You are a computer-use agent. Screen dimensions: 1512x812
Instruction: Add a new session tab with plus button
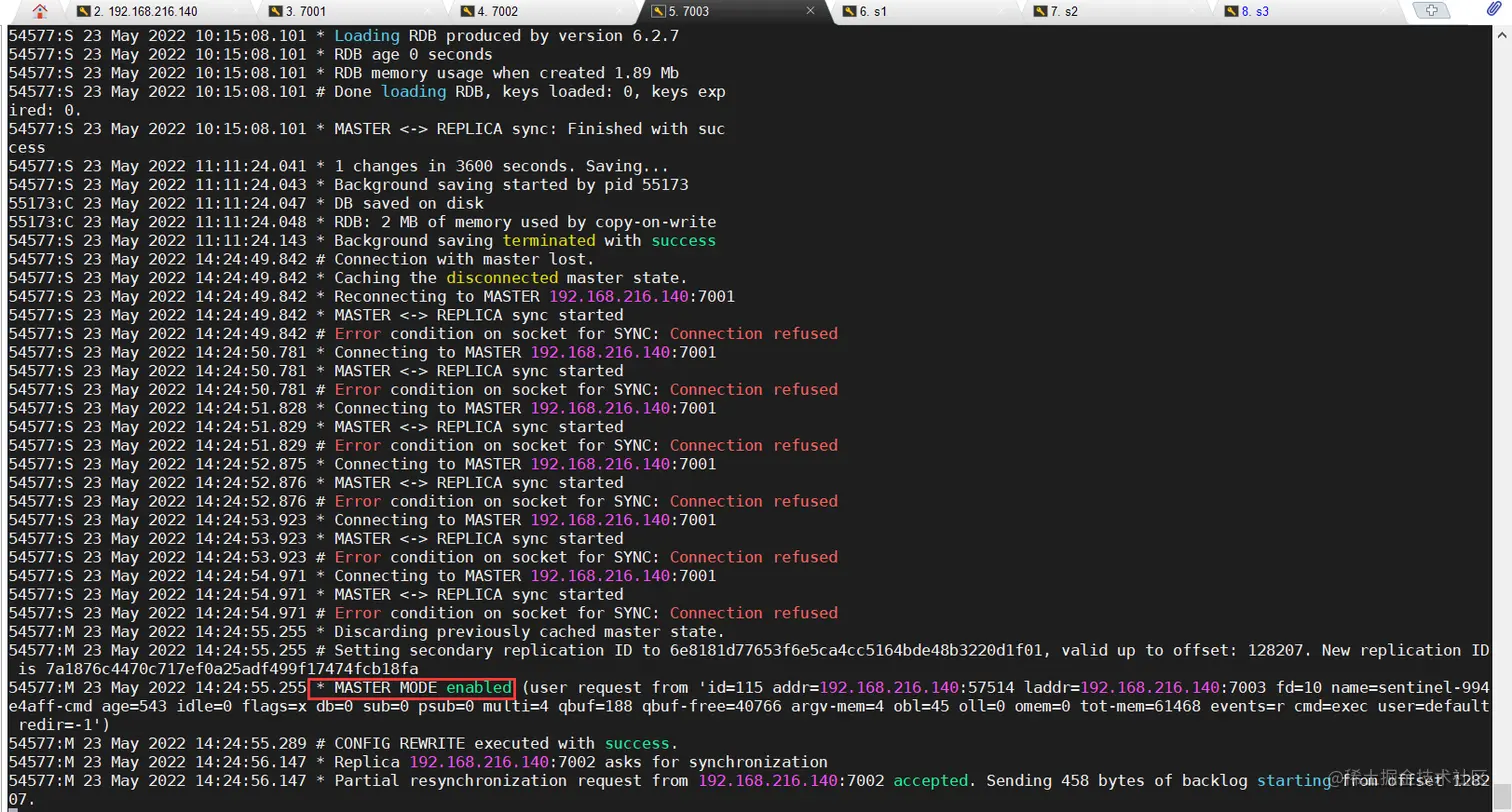click(x=1431, y=11)
